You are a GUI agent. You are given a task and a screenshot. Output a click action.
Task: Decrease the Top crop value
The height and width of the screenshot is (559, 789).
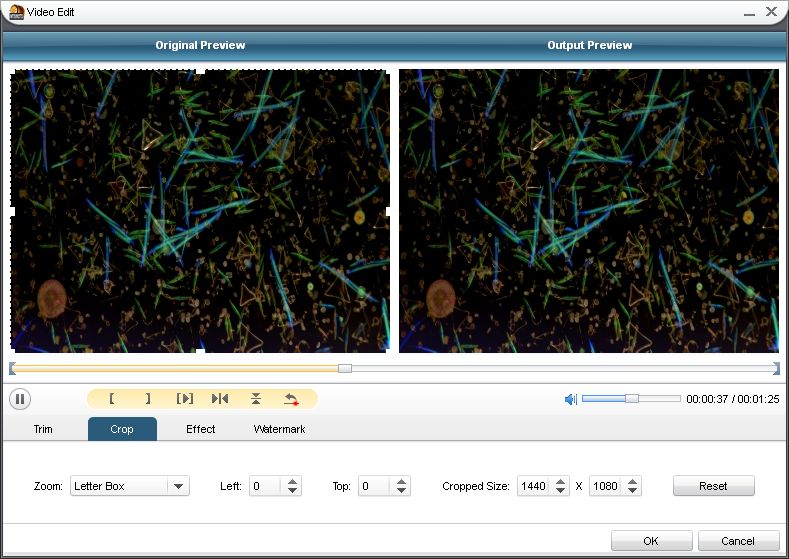[401, 491]
